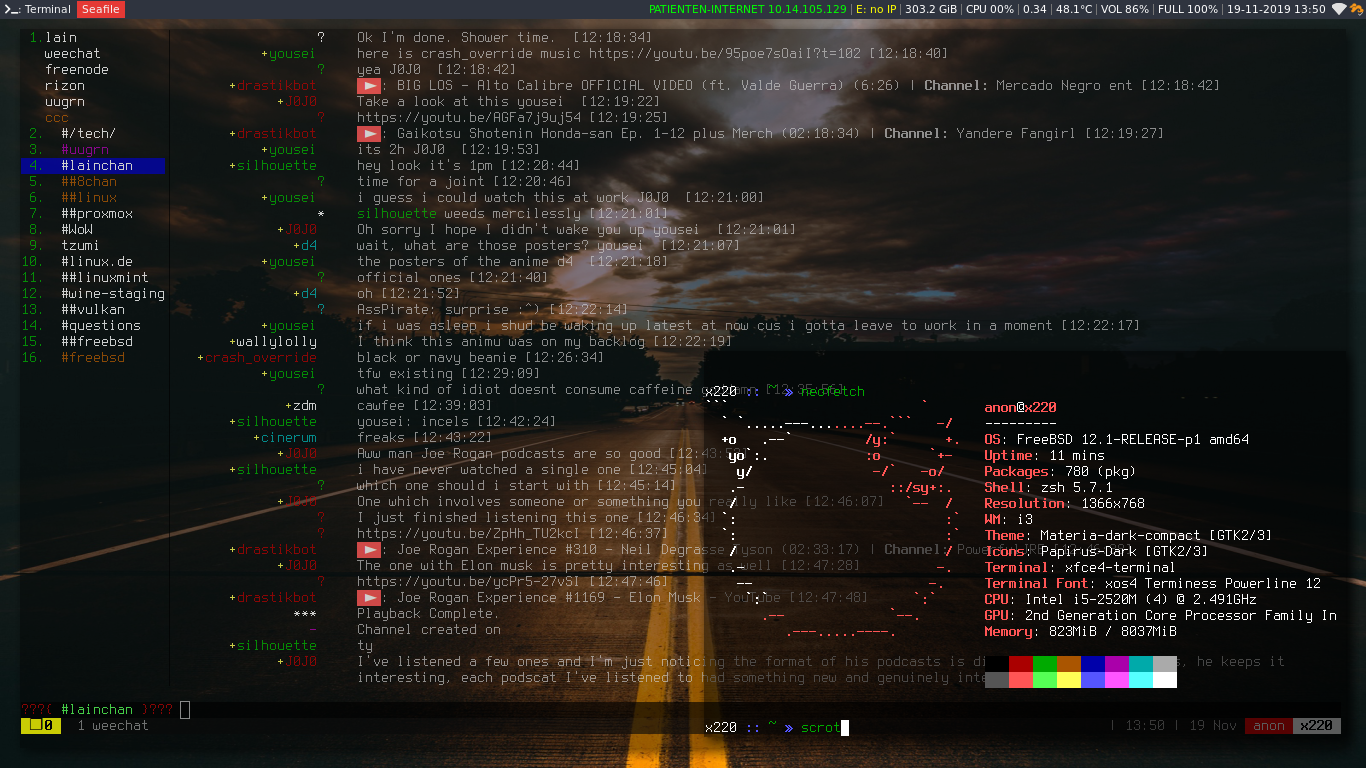This screenshot has height=768, width=1366.
Task: Click the E: no IP status entry
Action: pos(876,9)
